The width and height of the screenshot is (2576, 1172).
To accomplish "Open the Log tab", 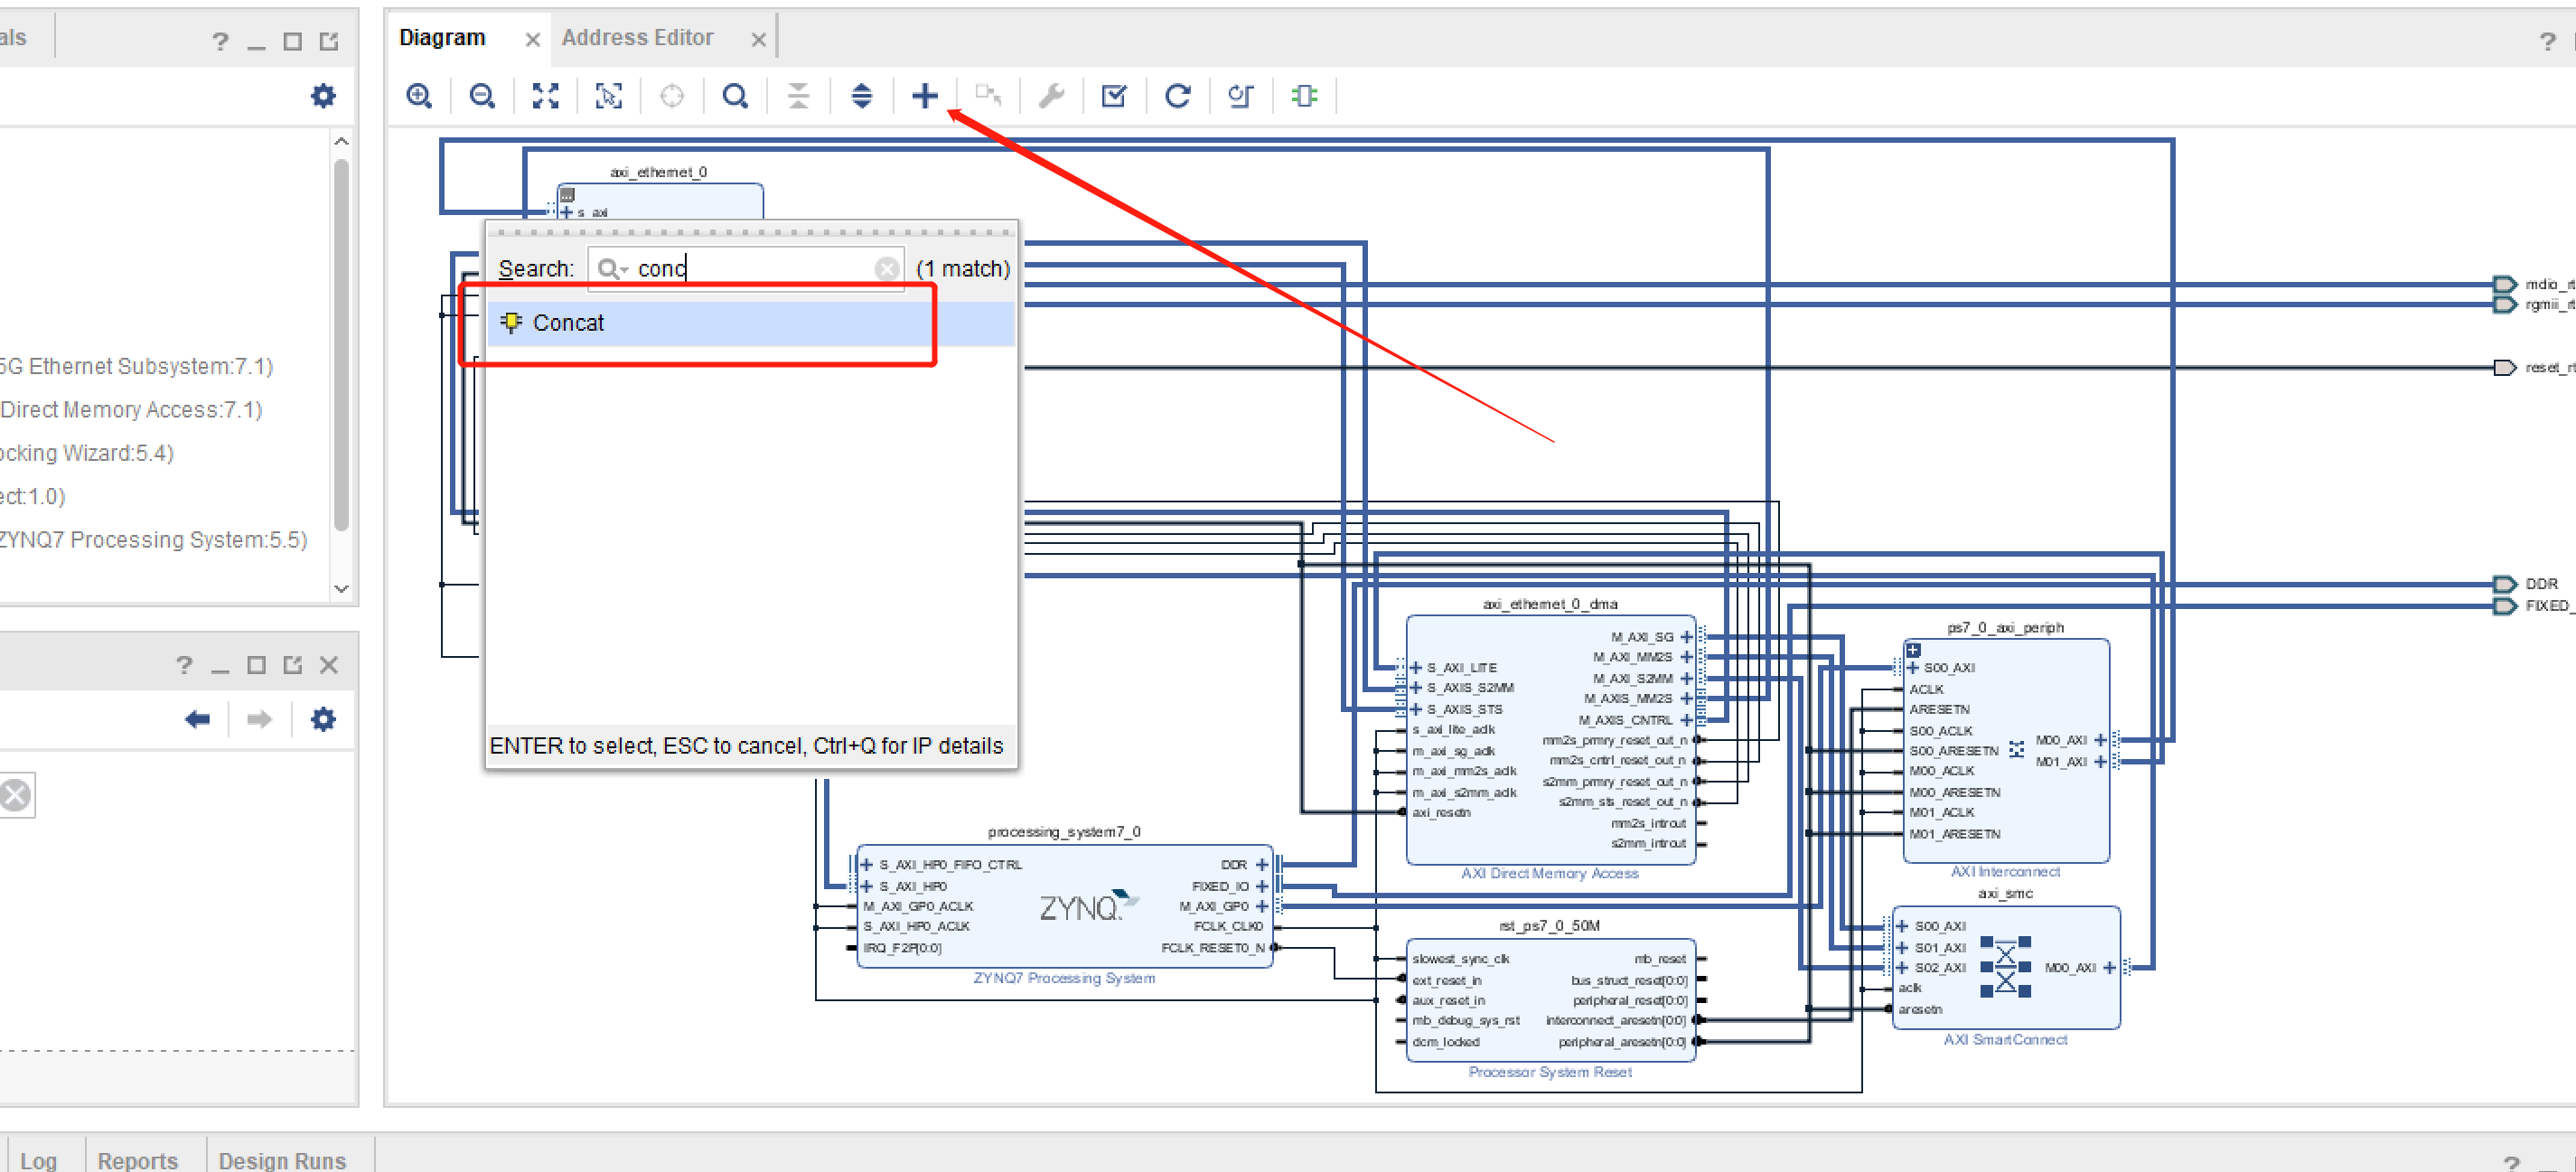I will (x=38, y=1159).
